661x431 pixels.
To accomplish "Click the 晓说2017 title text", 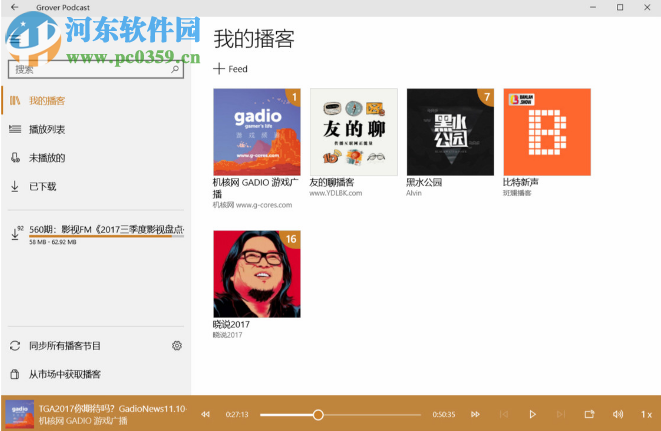I will pyautogui.click(x=231, y=324).
